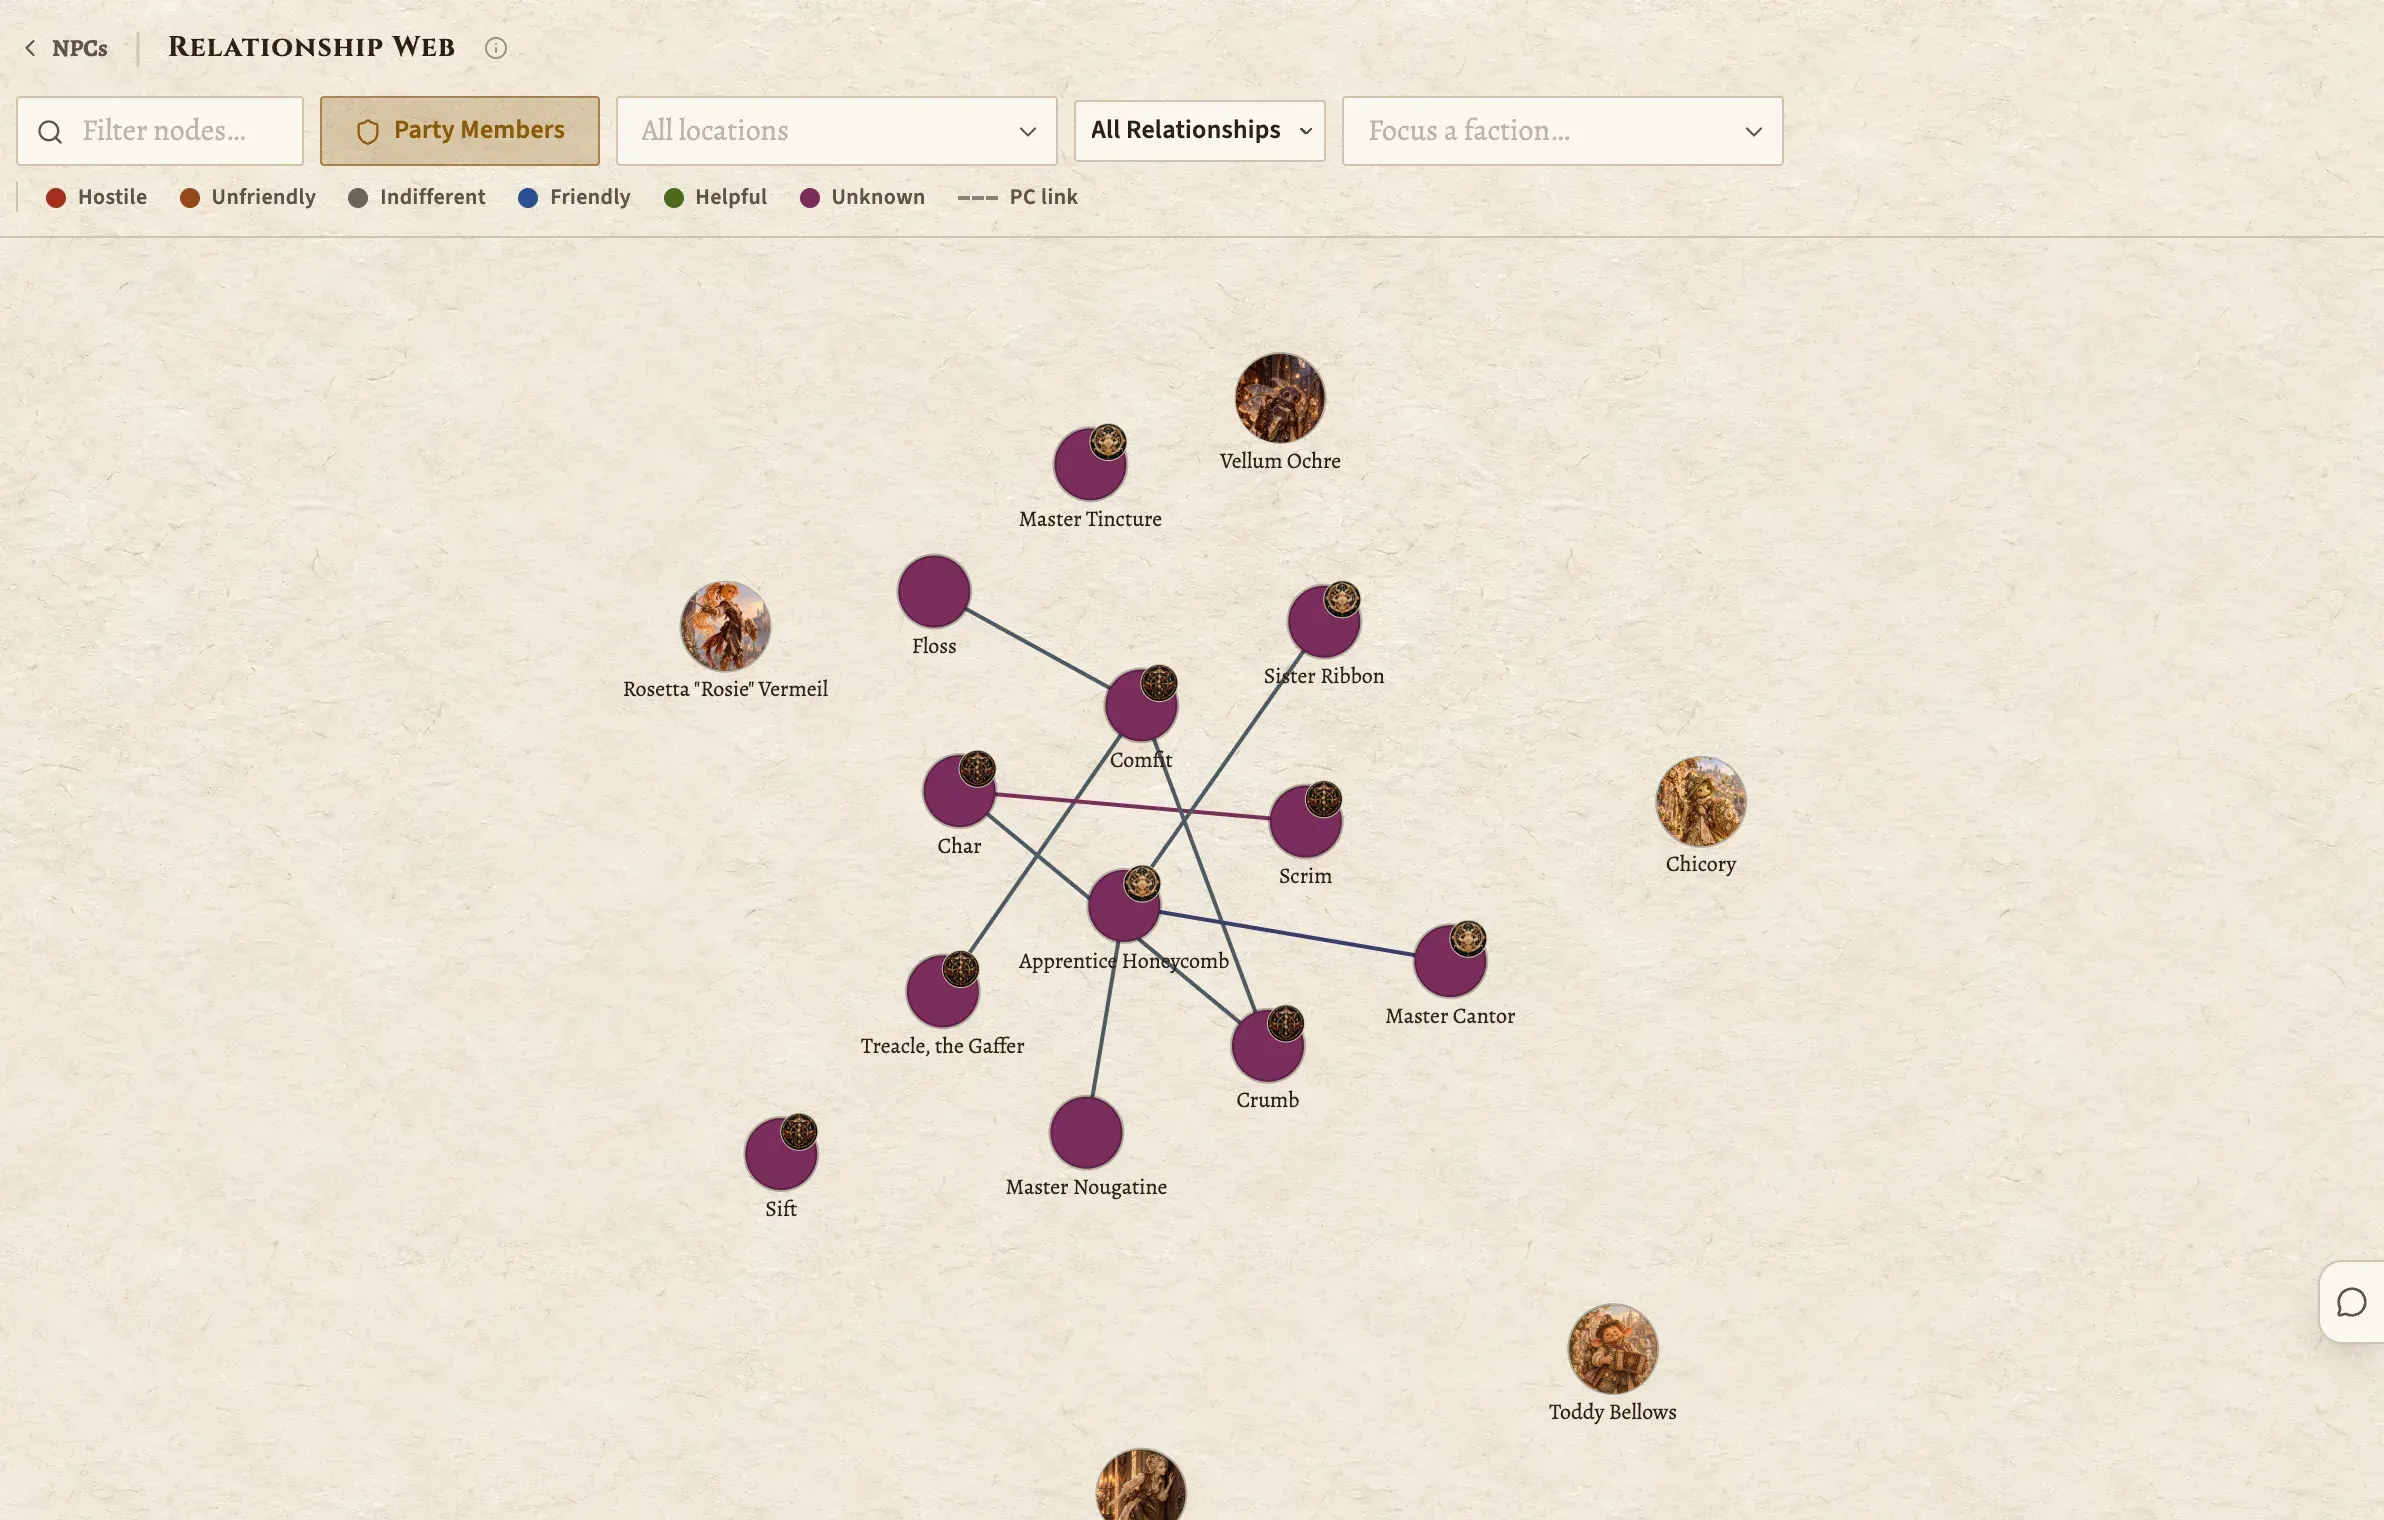Select the Treacle, the Gaffer node
Image resolution: width=2384 pixels, height=1520 pixels.
(x=942, y=991)
